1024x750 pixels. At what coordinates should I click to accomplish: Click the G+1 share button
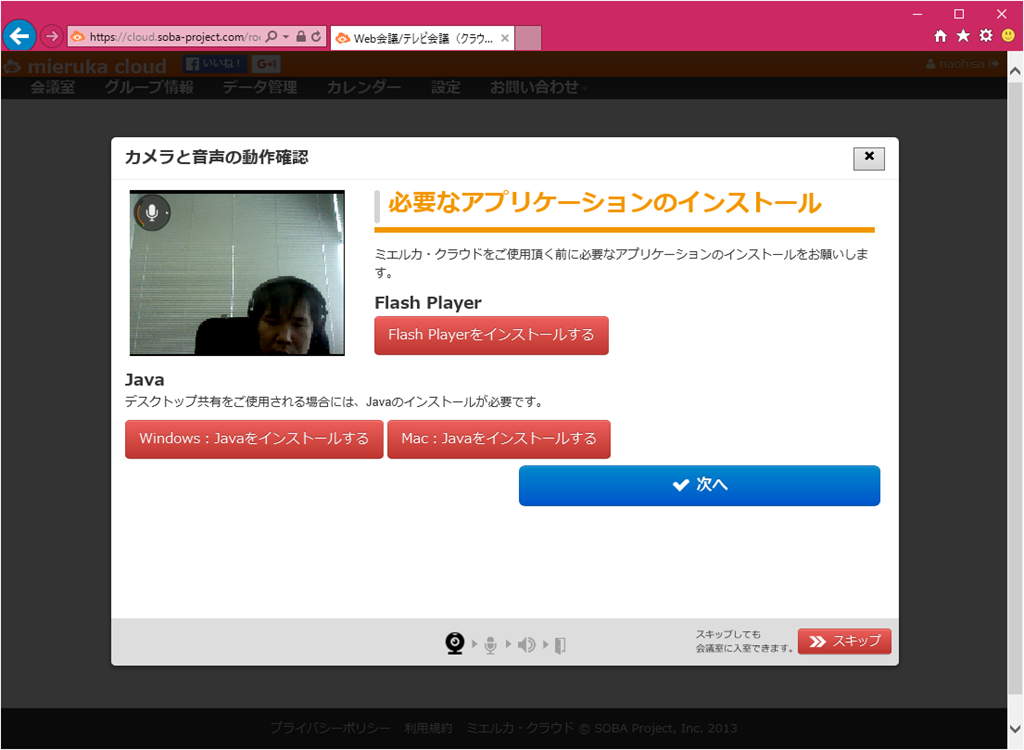click(266, 64)
